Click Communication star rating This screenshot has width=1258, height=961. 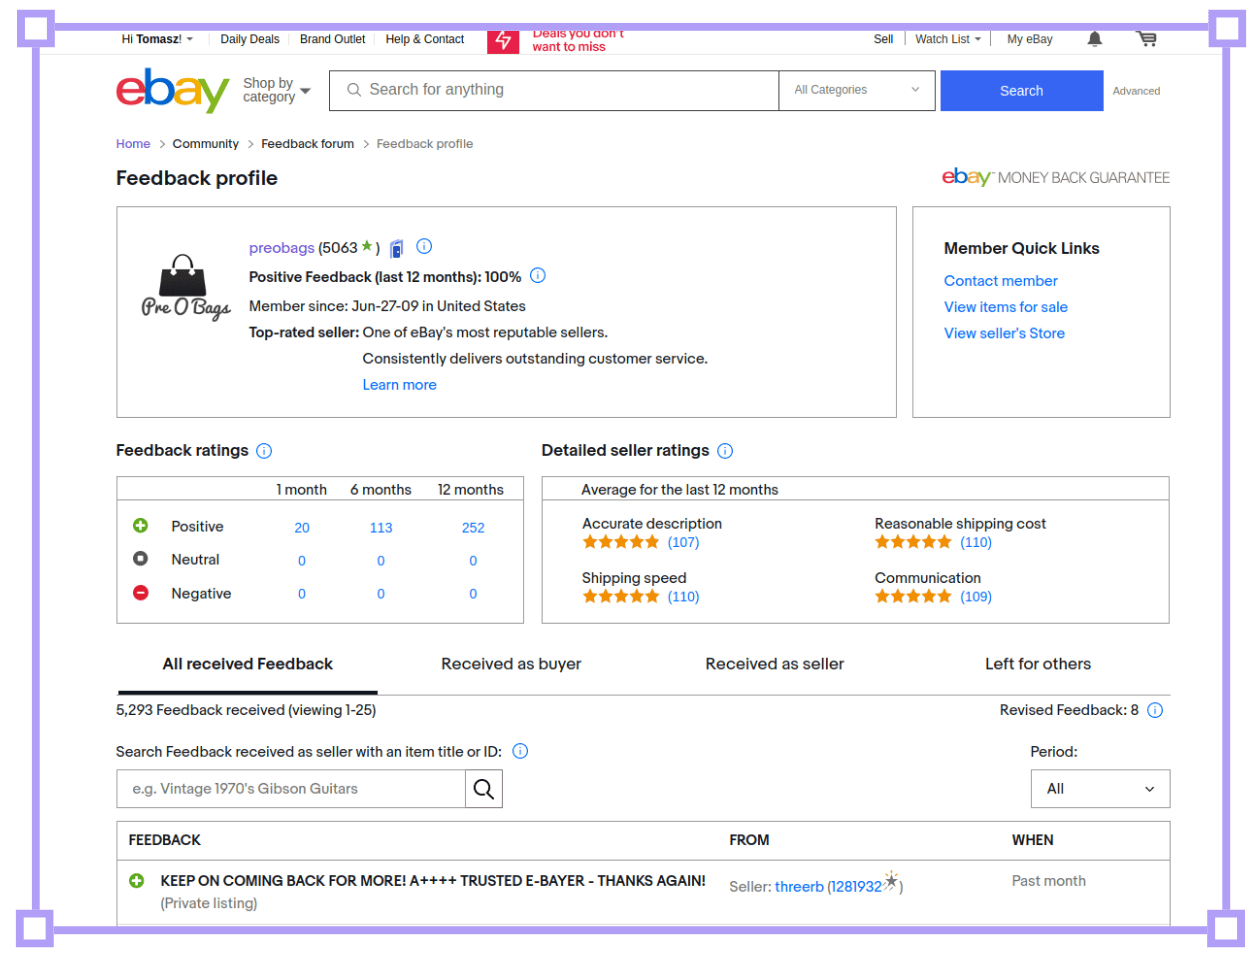[x=913, y=596]
